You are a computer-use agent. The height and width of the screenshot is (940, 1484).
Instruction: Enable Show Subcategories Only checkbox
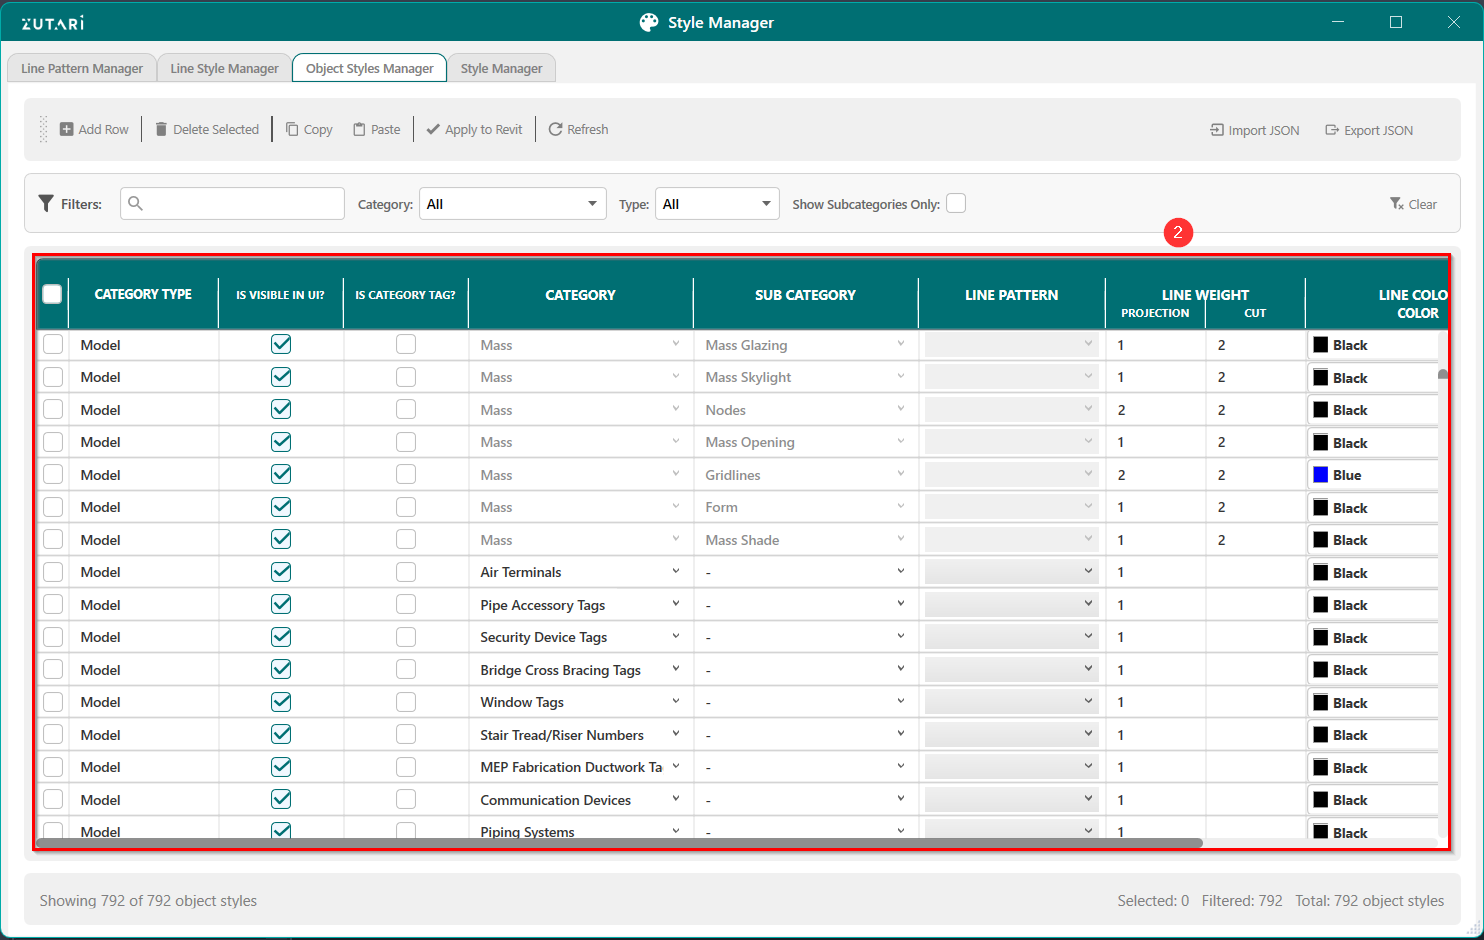tap(956, 204)
